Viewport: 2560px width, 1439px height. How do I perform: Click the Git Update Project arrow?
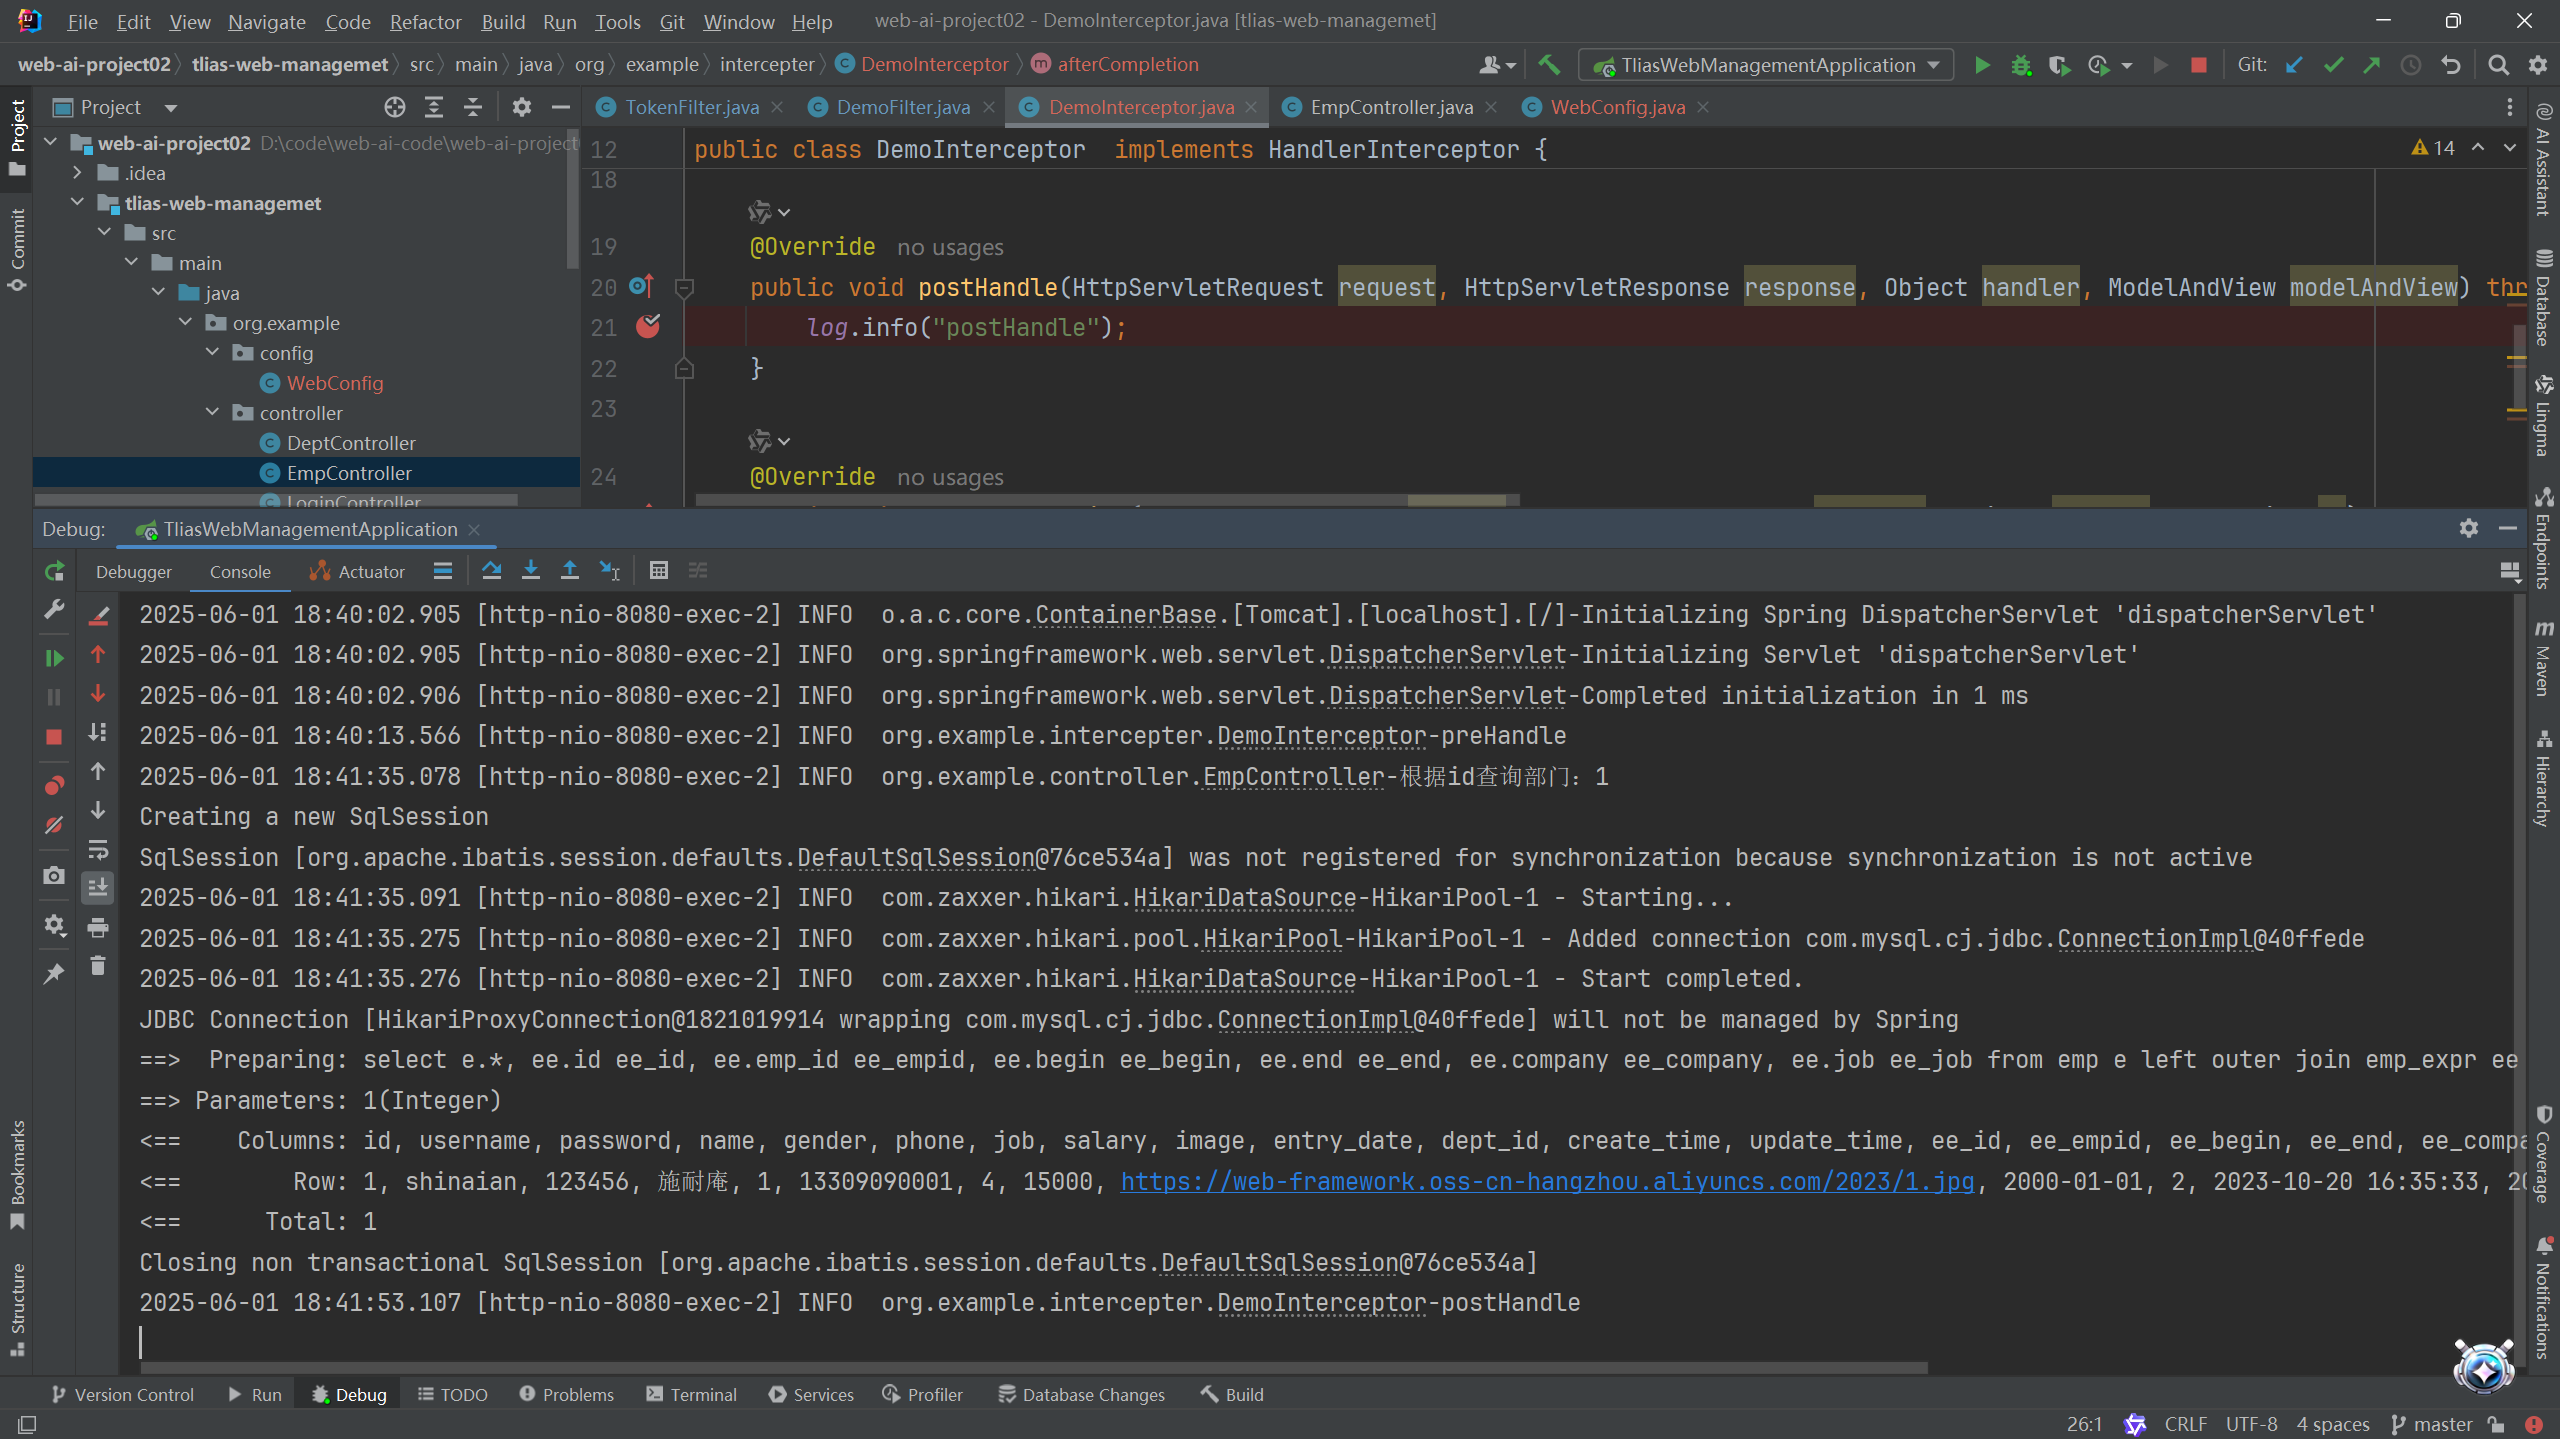[2294, 65]
